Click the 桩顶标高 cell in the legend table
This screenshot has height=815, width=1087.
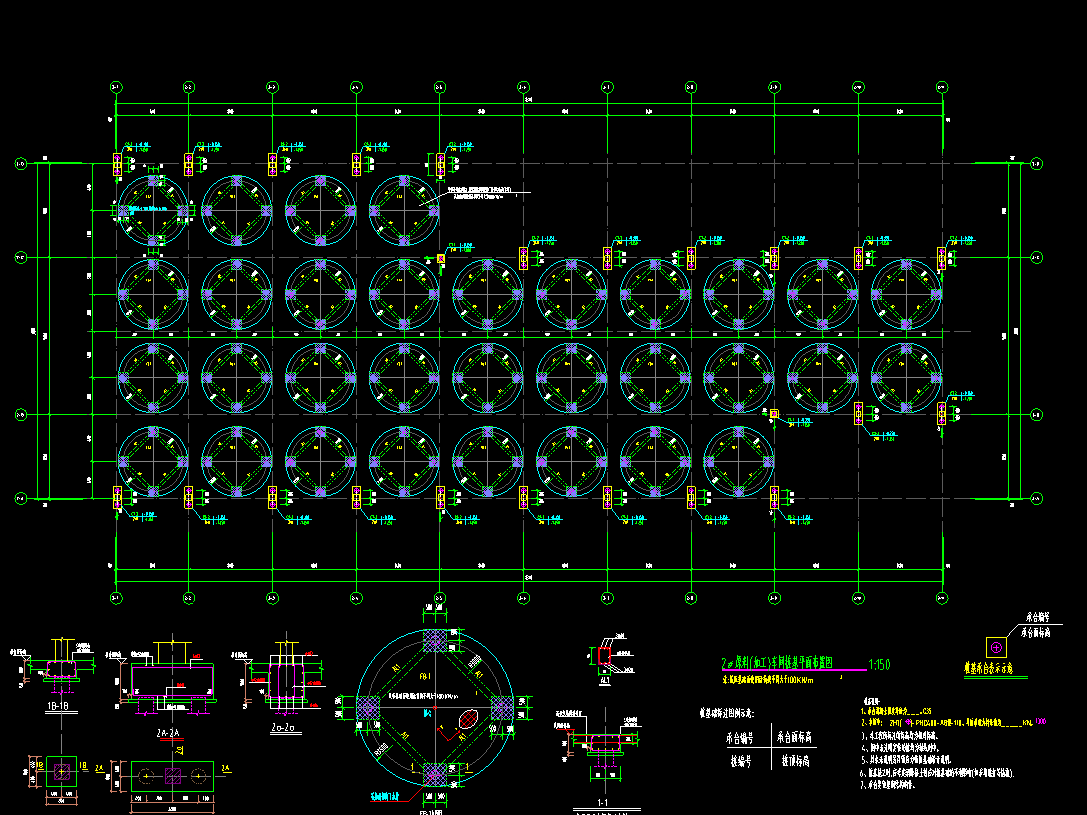pos(796,761)
